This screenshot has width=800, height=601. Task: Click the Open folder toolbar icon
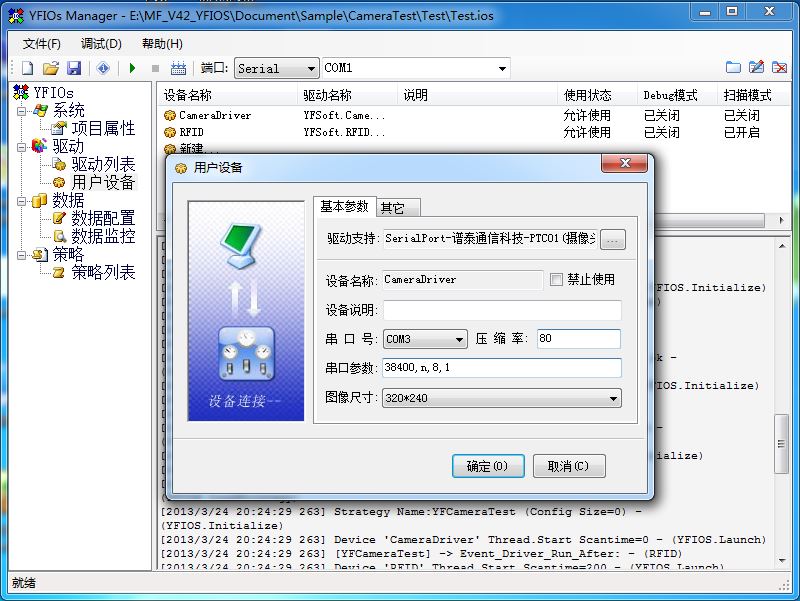[51, 68]
